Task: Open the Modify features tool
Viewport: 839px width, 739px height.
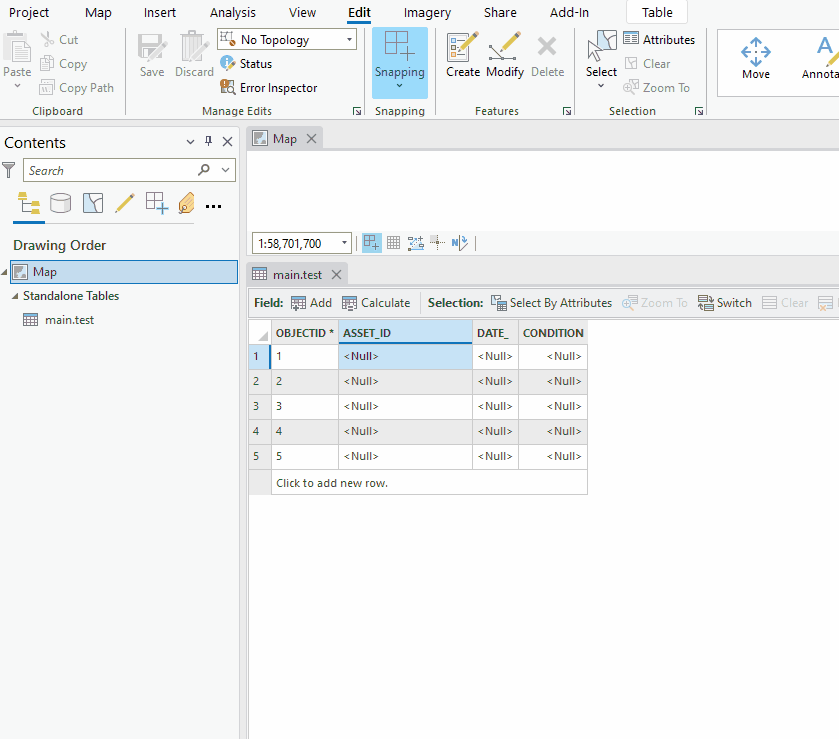Action: (505, 56)
